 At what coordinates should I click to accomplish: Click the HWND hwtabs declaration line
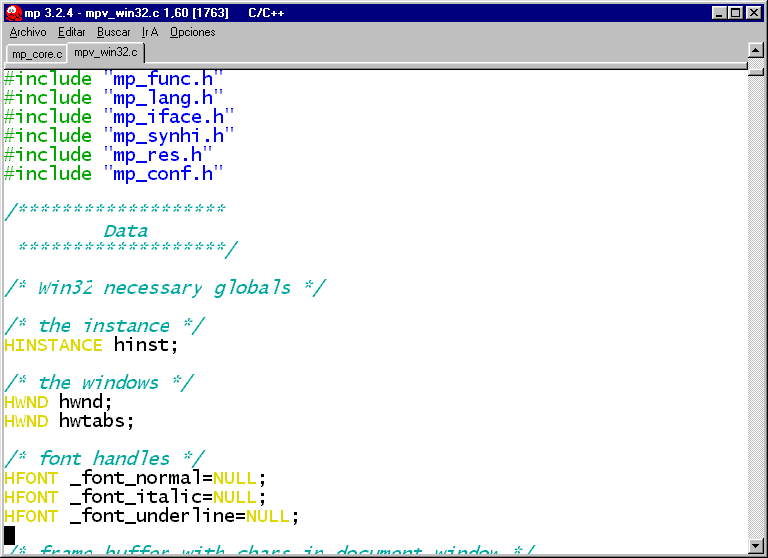coord(68,421)
